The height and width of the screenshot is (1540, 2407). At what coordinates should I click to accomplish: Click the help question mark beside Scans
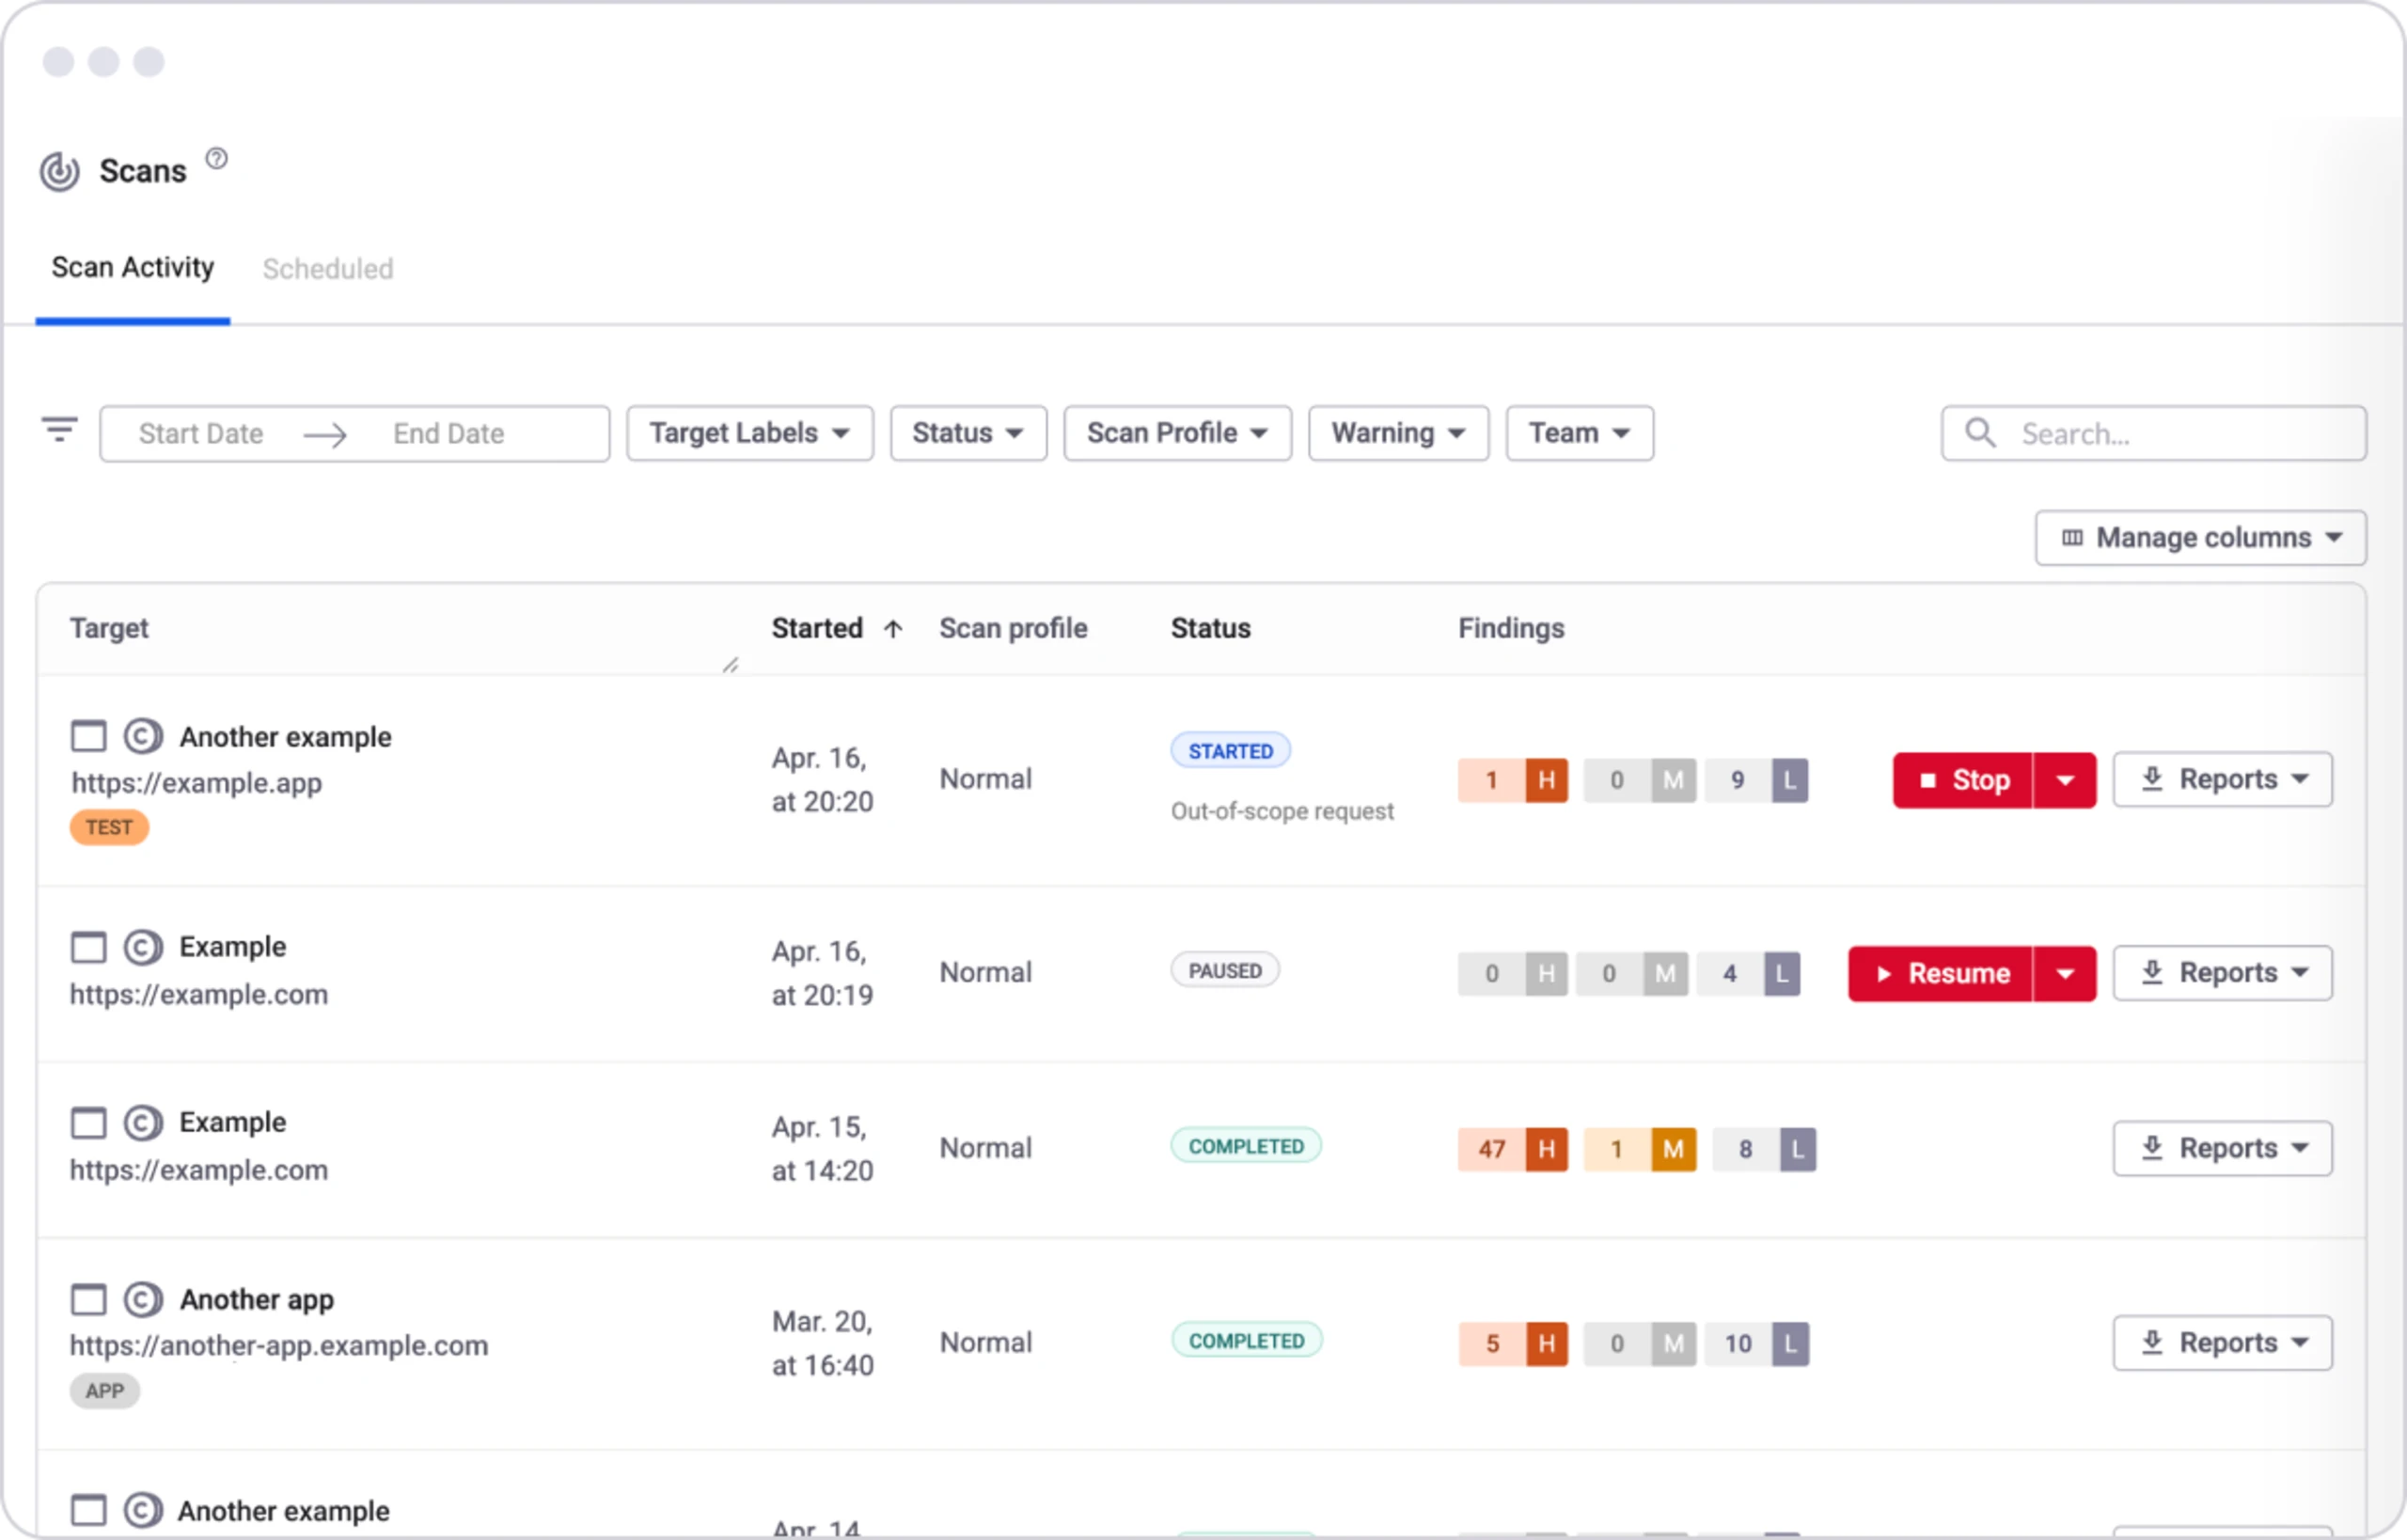point(216,159)
